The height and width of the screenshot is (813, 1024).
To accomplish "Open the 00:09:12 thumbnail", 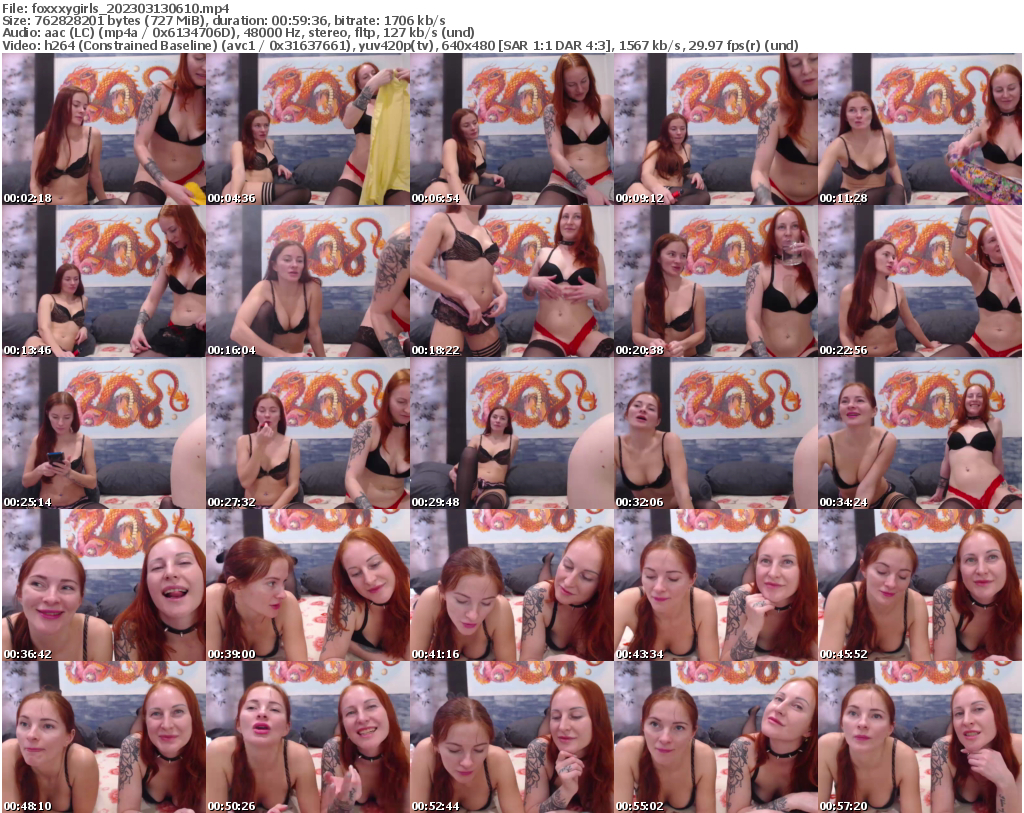I will coord(714,130).
